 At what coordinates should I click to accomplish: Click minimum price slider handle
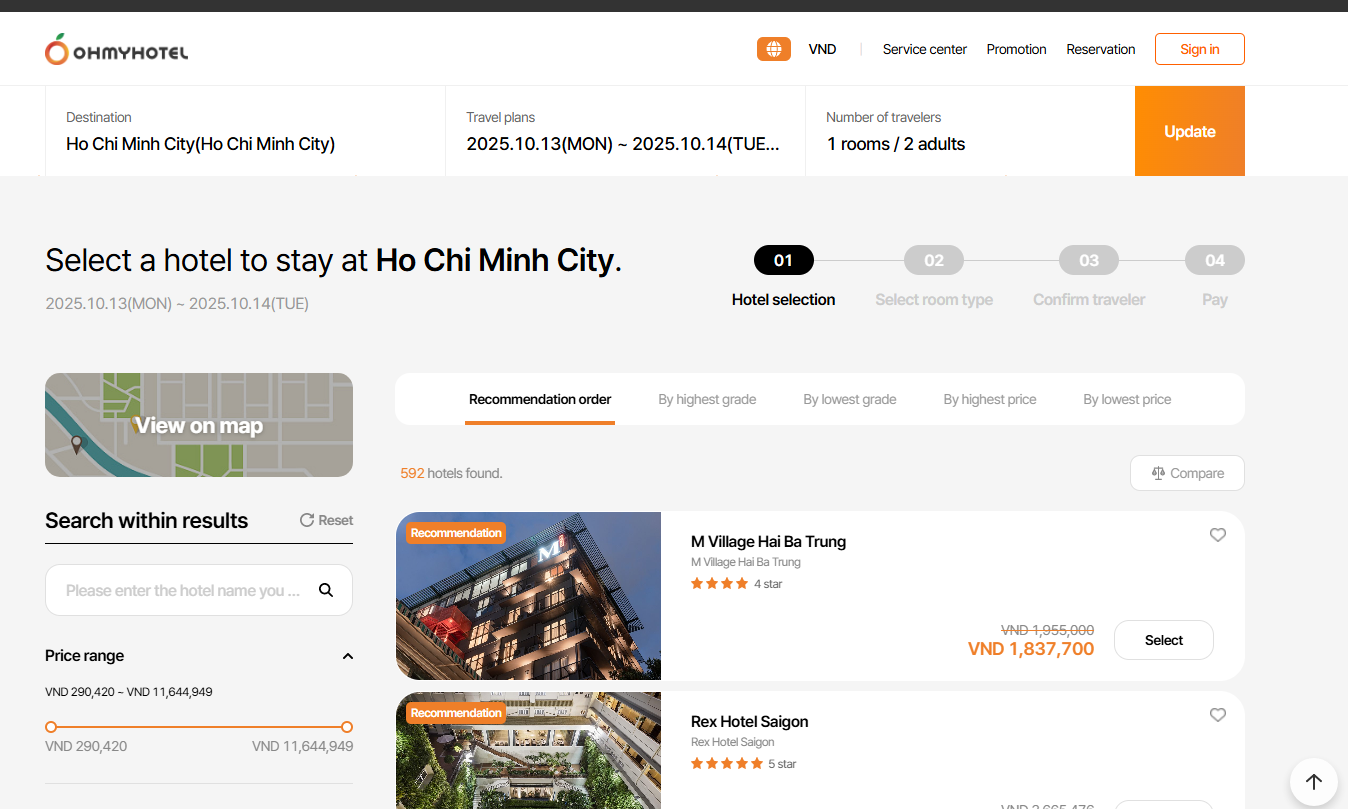click(51, 727)
